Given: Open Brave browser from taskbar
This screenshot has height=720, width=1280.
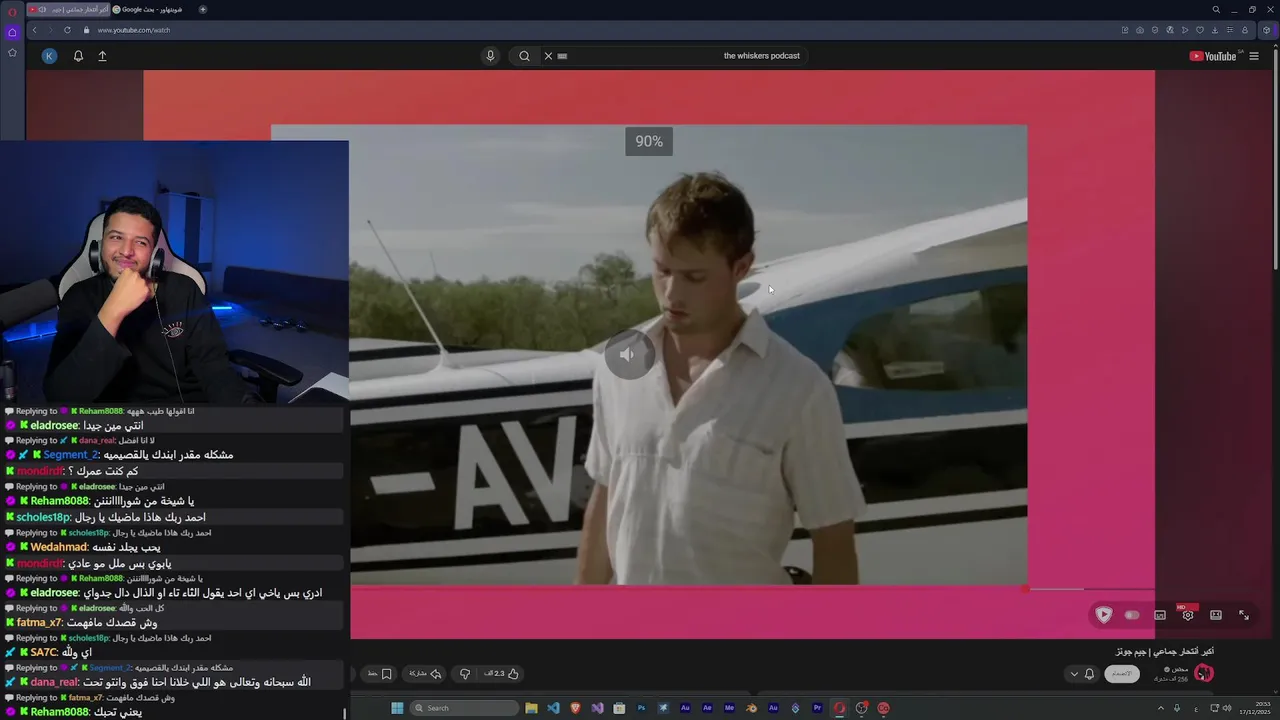Looking at the screenshot, I should [576, 708].
